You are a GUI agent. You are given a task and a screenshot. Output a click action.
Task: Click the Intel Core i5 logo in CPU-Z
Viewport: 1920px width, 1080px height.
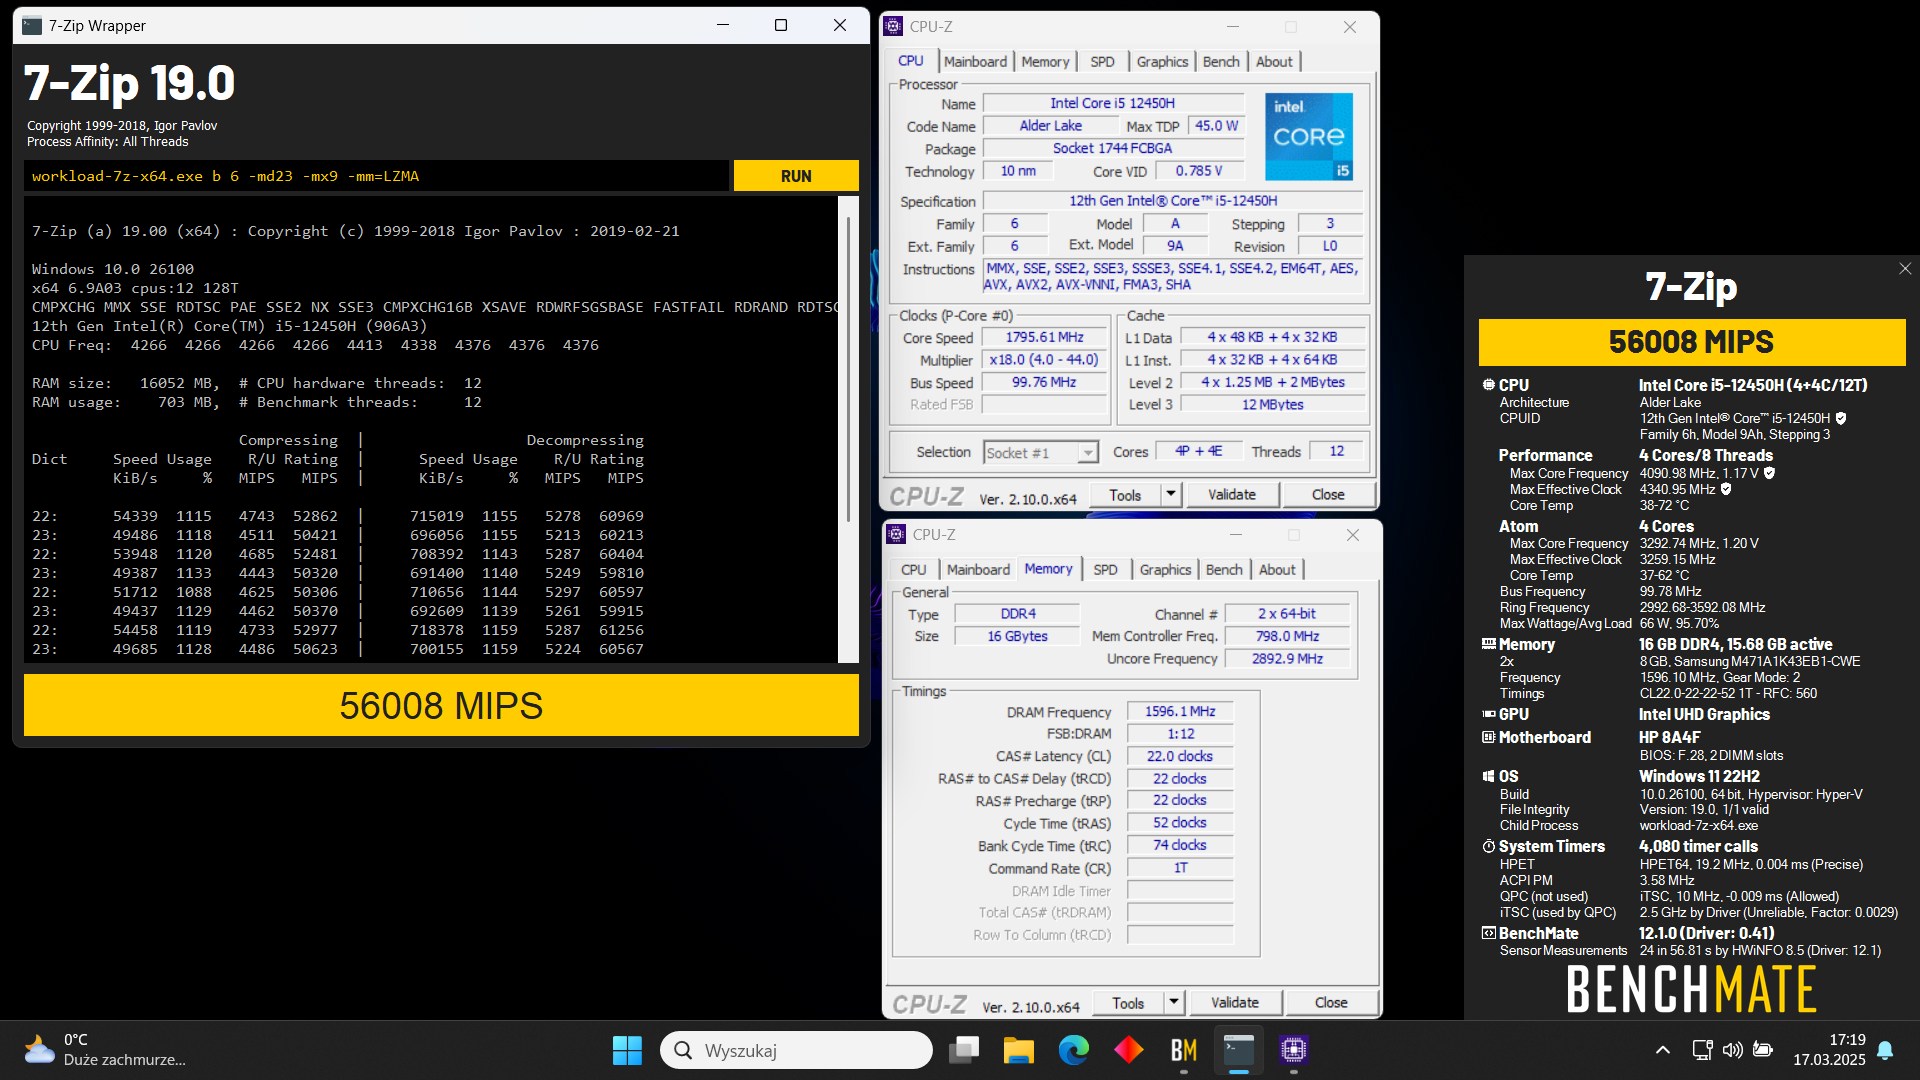pyautogui.click(x=1309, y=137)
